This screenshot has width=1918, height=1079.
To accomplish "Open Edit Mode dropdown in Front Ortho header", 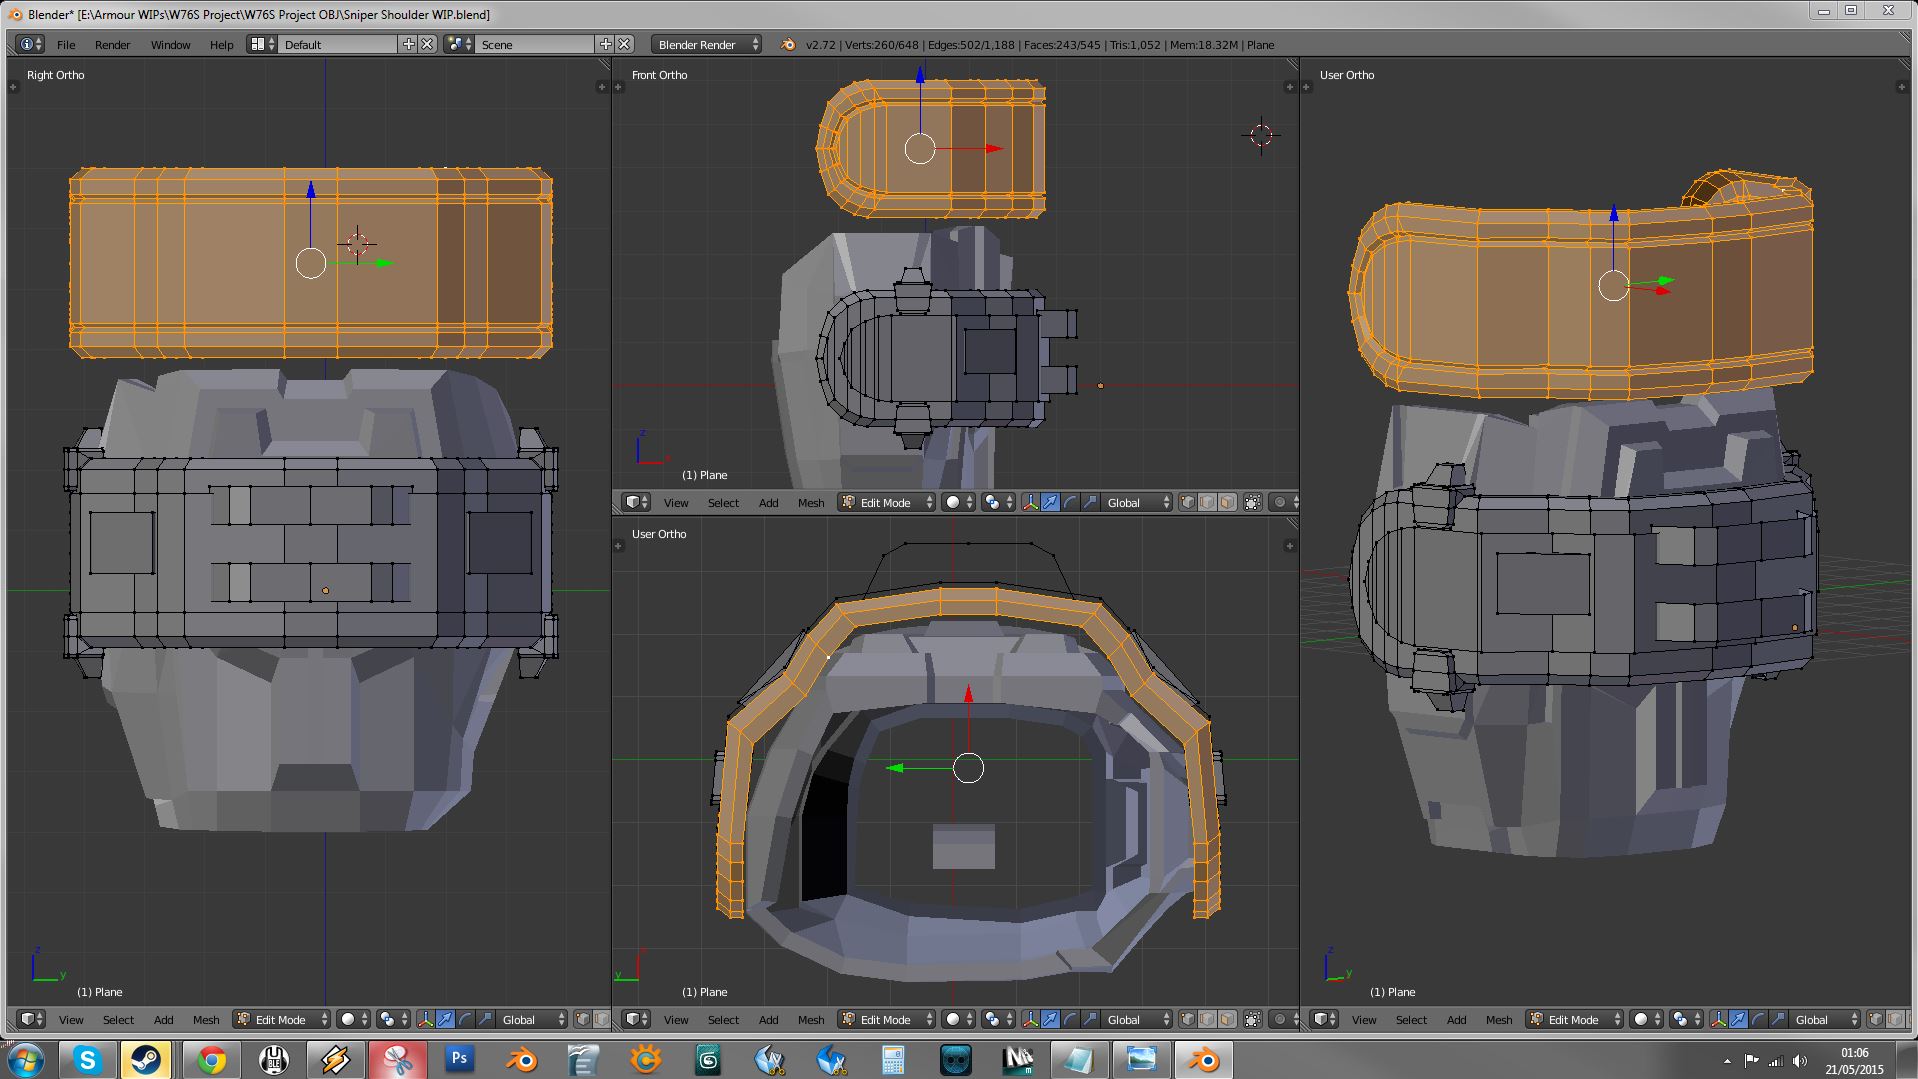I will click(x=886, y=502).
